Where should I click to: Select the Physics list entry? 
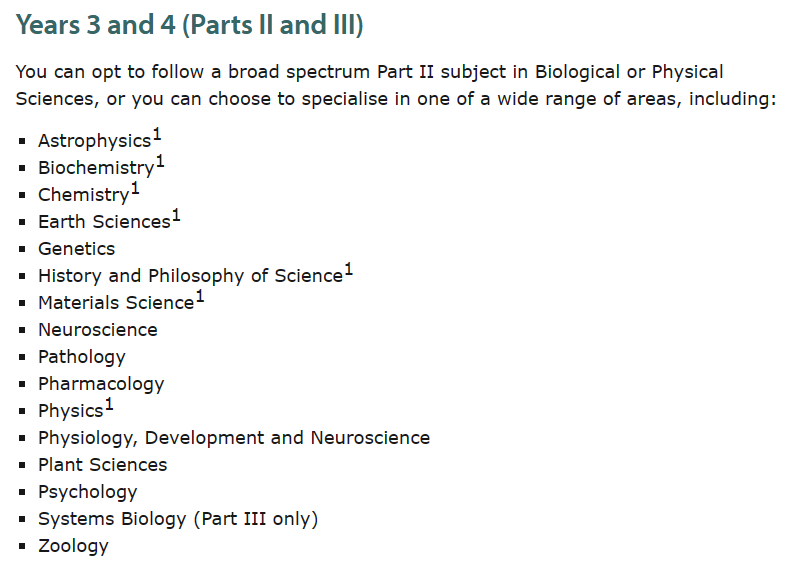[71, 411]
